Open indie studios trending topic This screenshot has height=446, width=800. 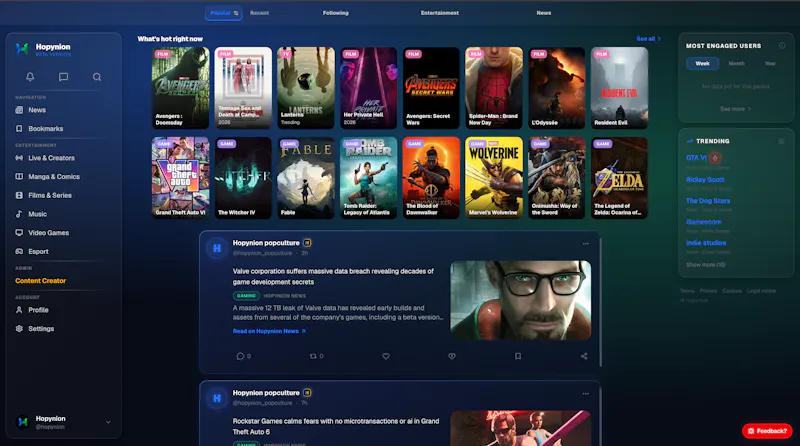[706, 243]
